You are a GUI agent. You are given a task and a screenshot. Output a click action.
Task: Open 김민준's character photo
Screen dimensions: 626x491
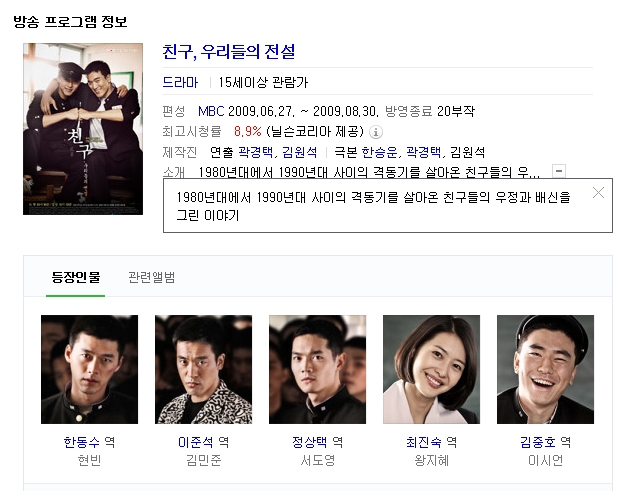point(204,369)
